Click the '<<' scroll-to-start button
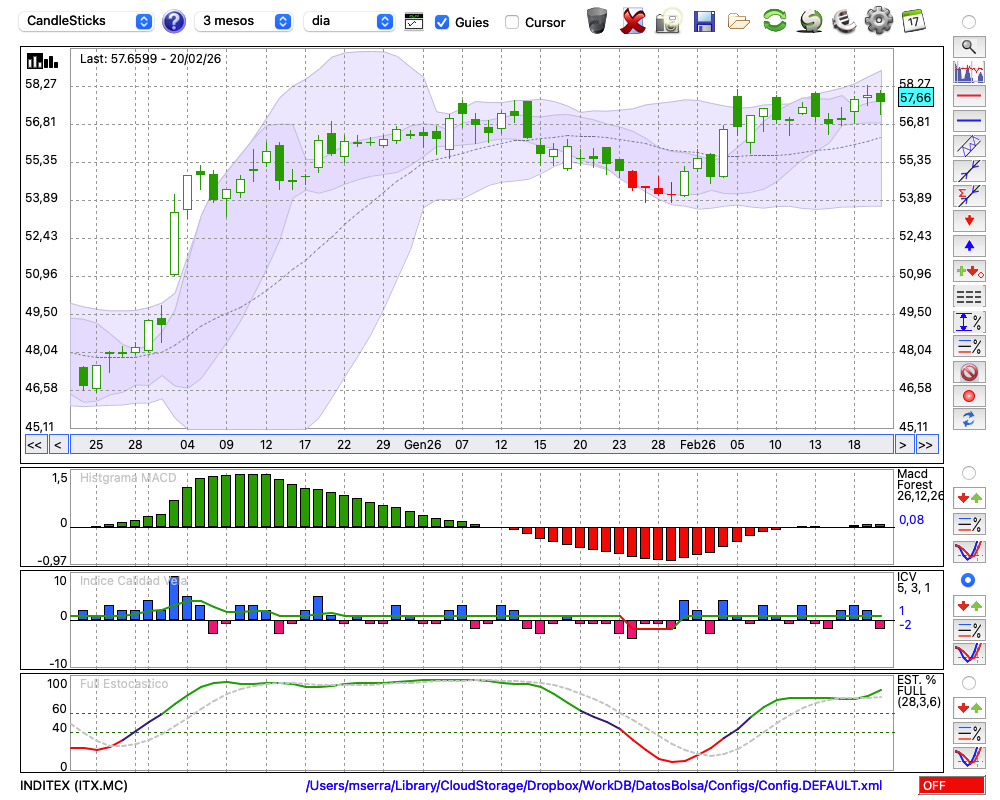This screenshot has width=1000, height=800. 34,444
